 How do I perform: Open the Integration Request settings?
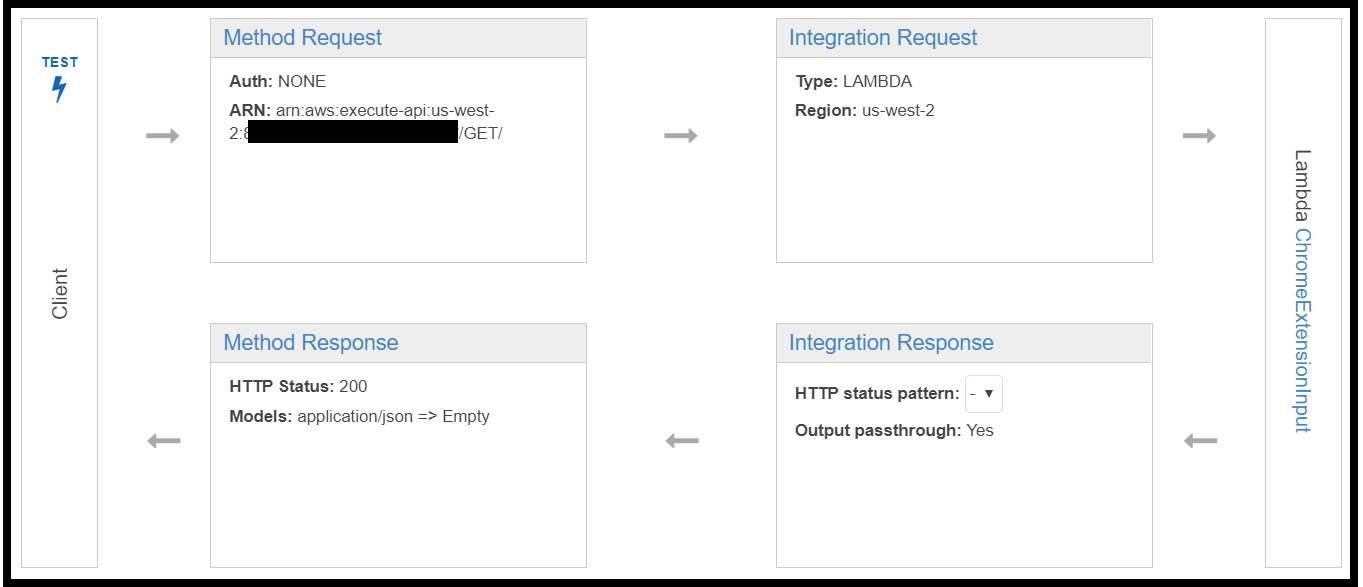tap(883, 38)
